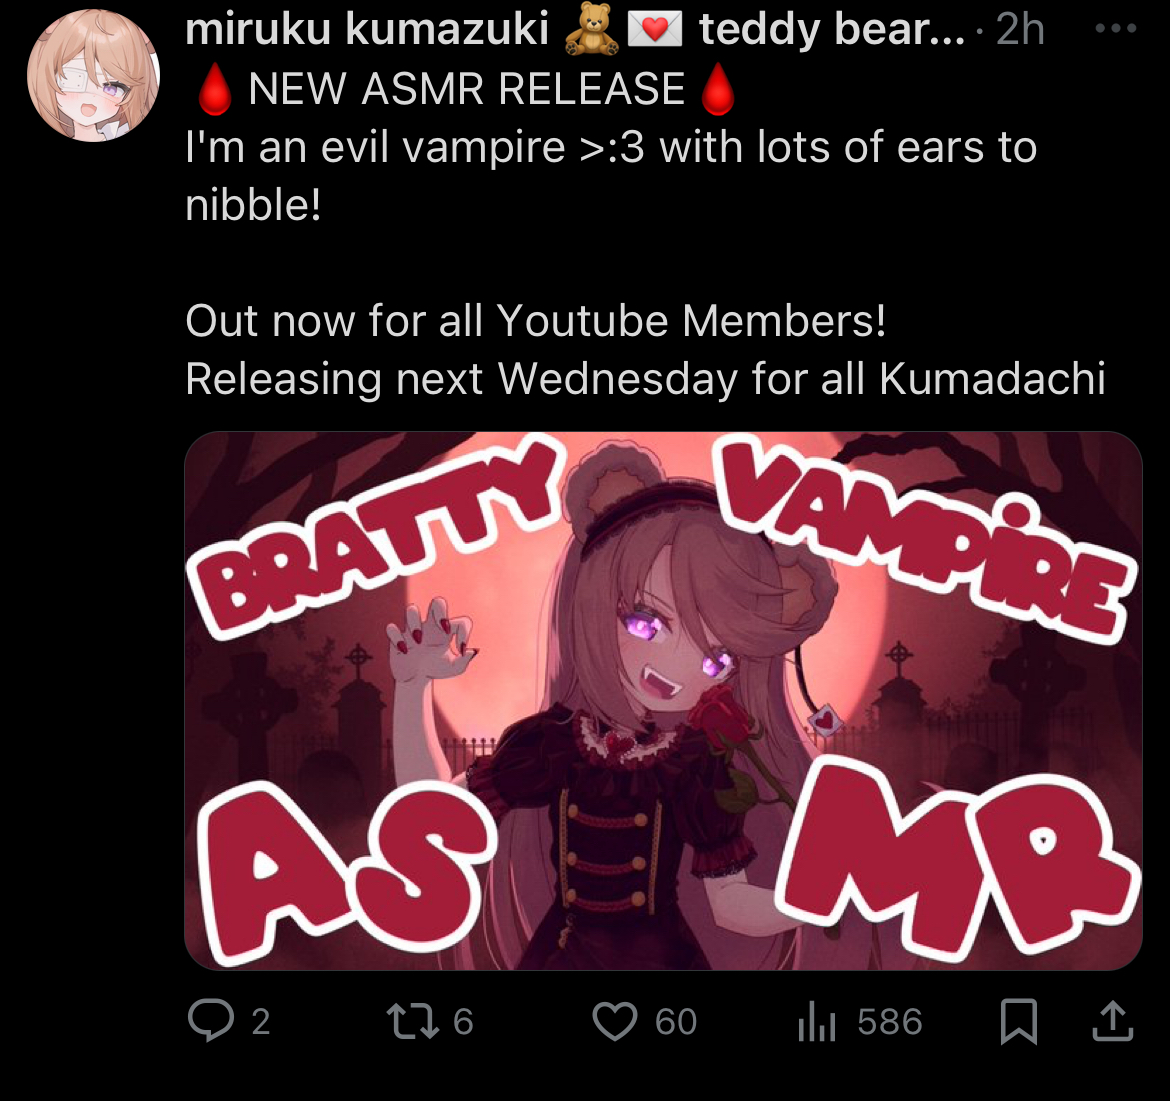Open miruku kumazuki's profile avatar
This screenshot has height=1101, width=1170.
point(93,75)
